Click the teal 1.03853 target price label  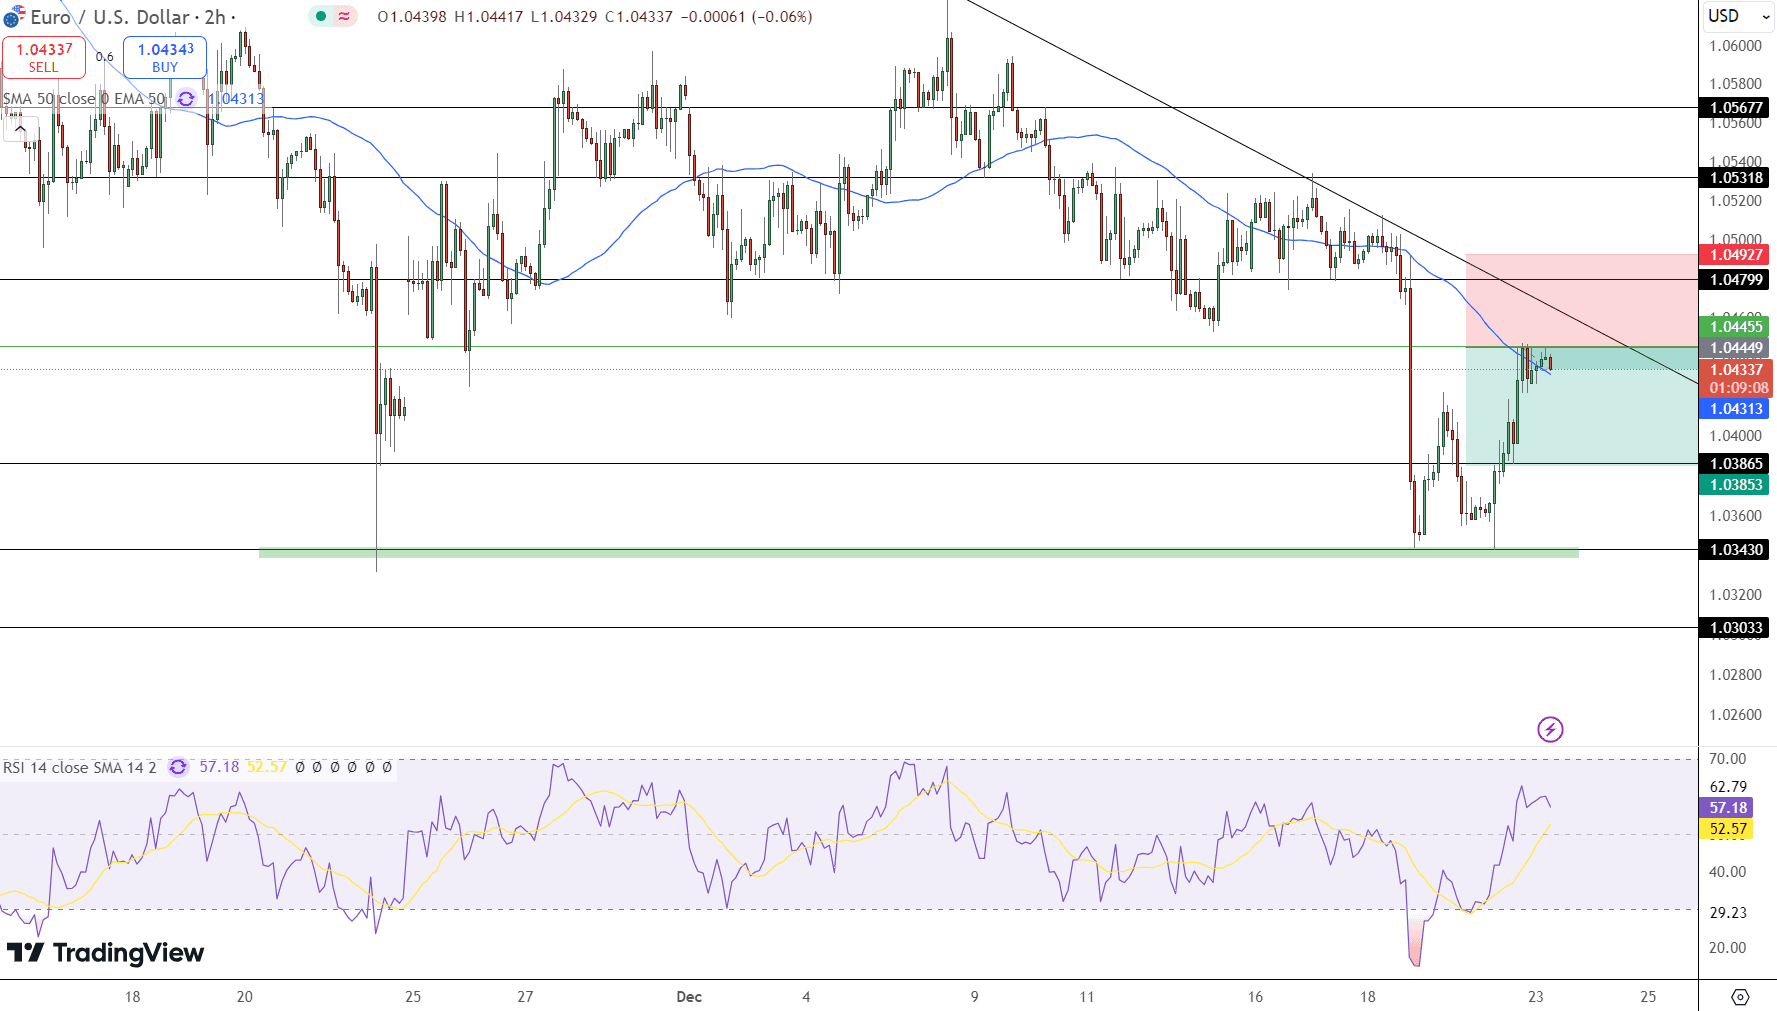click(1735, 485)
